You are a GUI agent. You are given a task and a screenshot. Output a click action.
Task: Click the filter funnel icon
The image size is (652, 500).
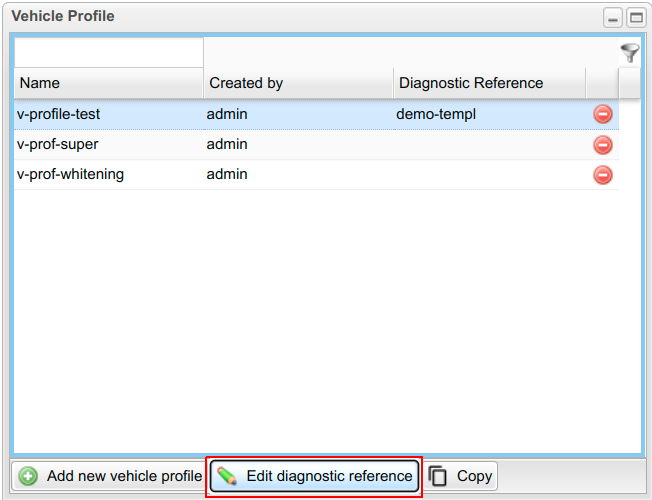pos(628,53)
